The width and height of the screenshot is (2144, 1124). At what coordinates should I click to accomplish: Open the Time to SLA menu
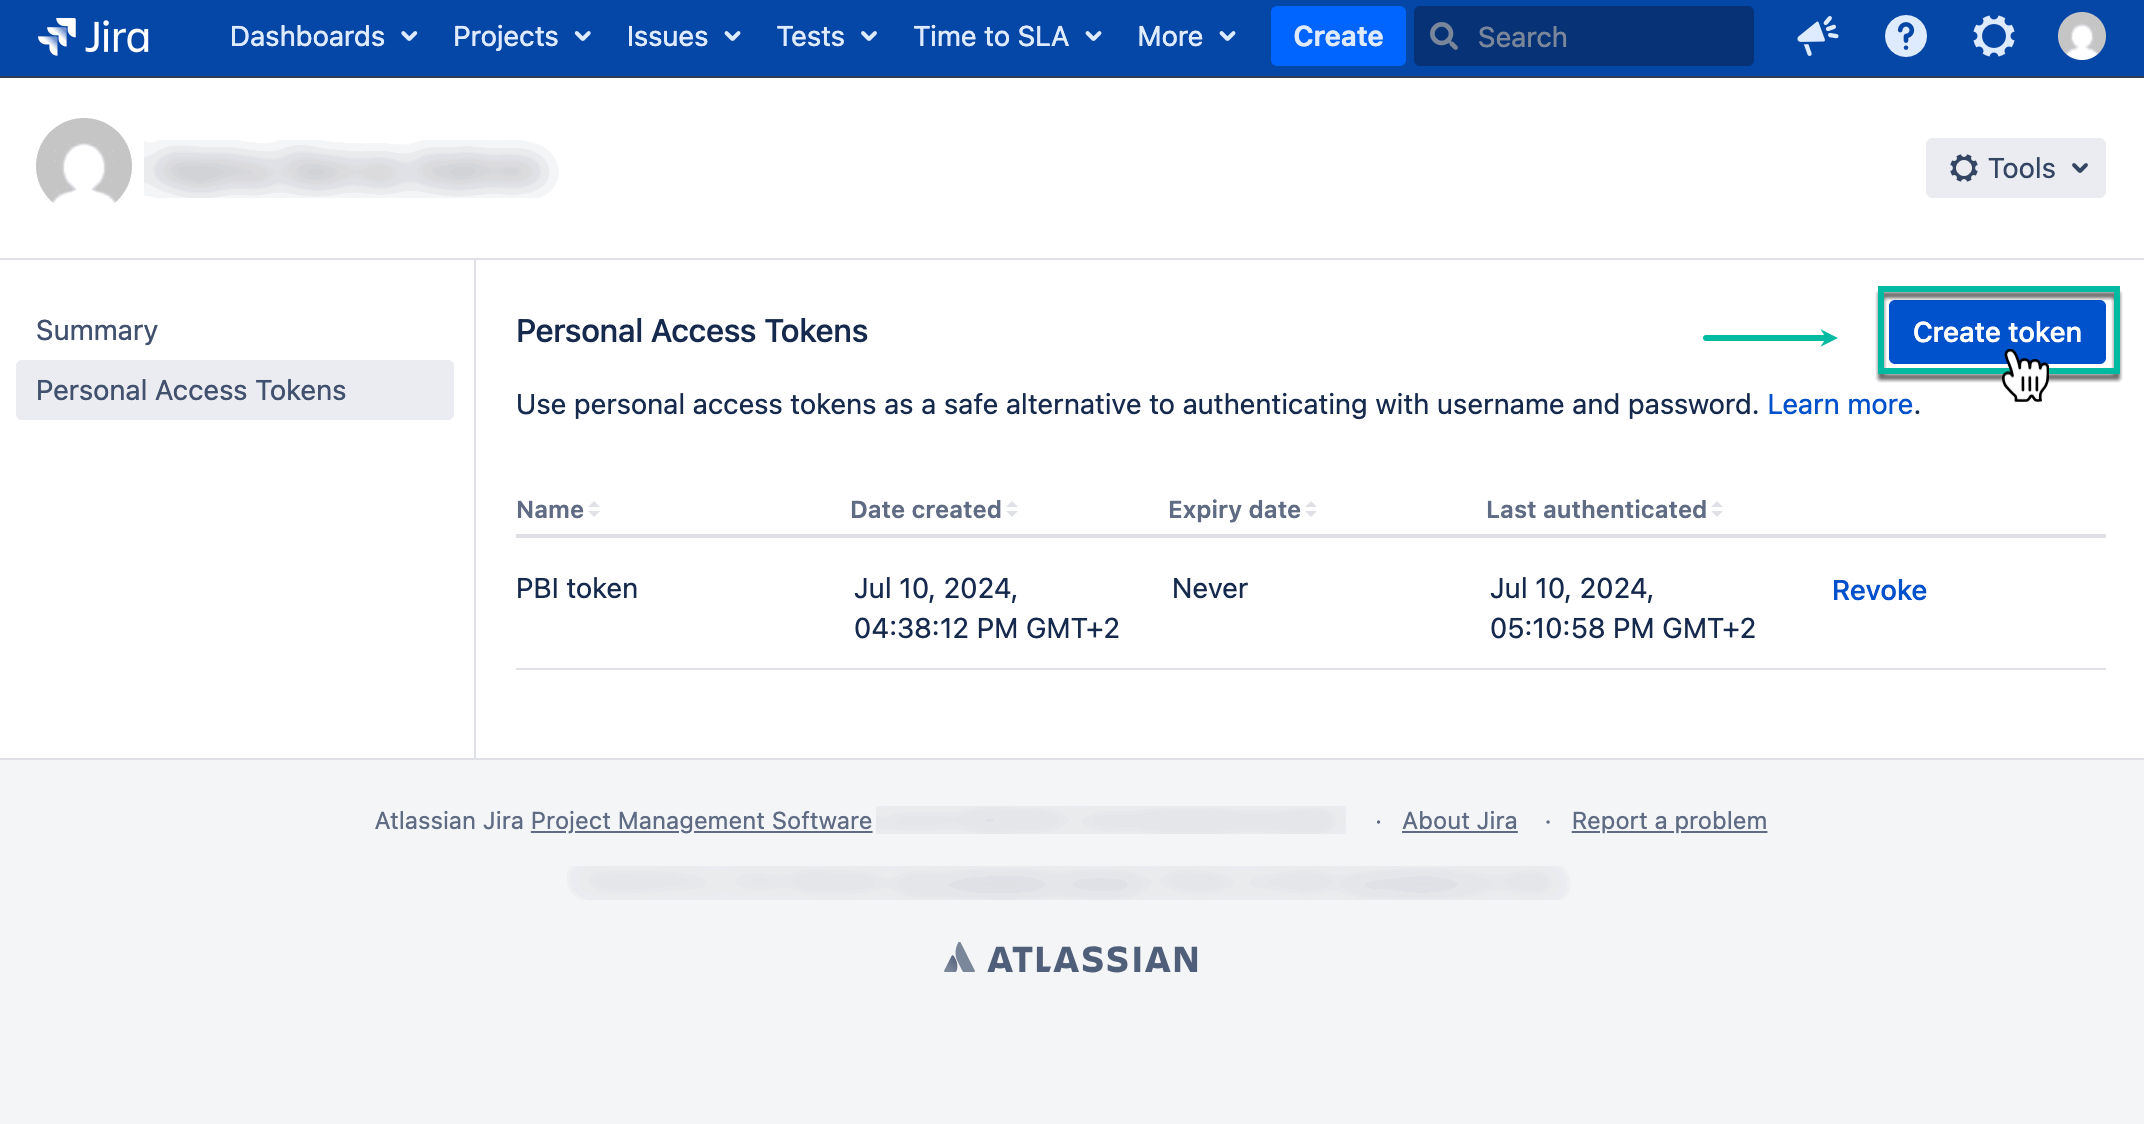click(1007, 37)
